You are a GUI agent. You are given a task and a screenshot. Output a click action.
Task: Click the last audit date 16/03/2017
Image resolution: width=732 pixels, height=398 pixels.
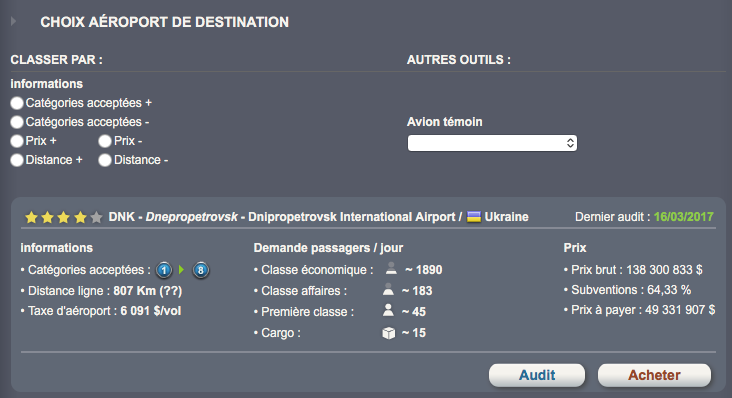pyautogui.click(x=683, y=217)
